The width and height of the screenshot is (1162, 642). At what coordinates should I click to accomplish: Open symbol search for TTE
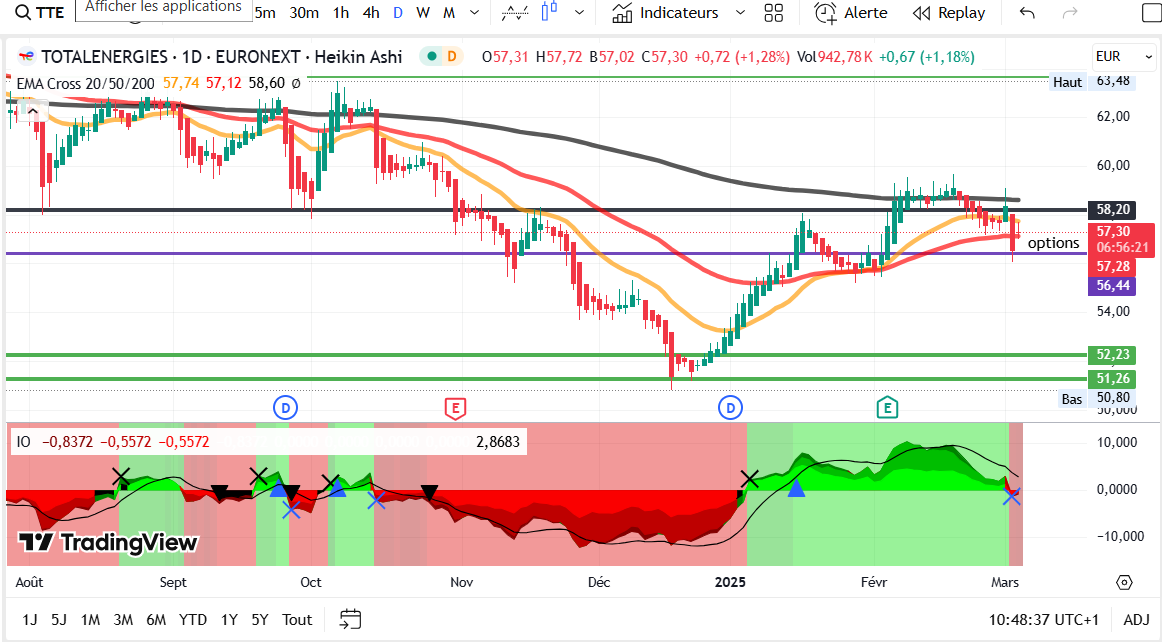coord(40,13)
